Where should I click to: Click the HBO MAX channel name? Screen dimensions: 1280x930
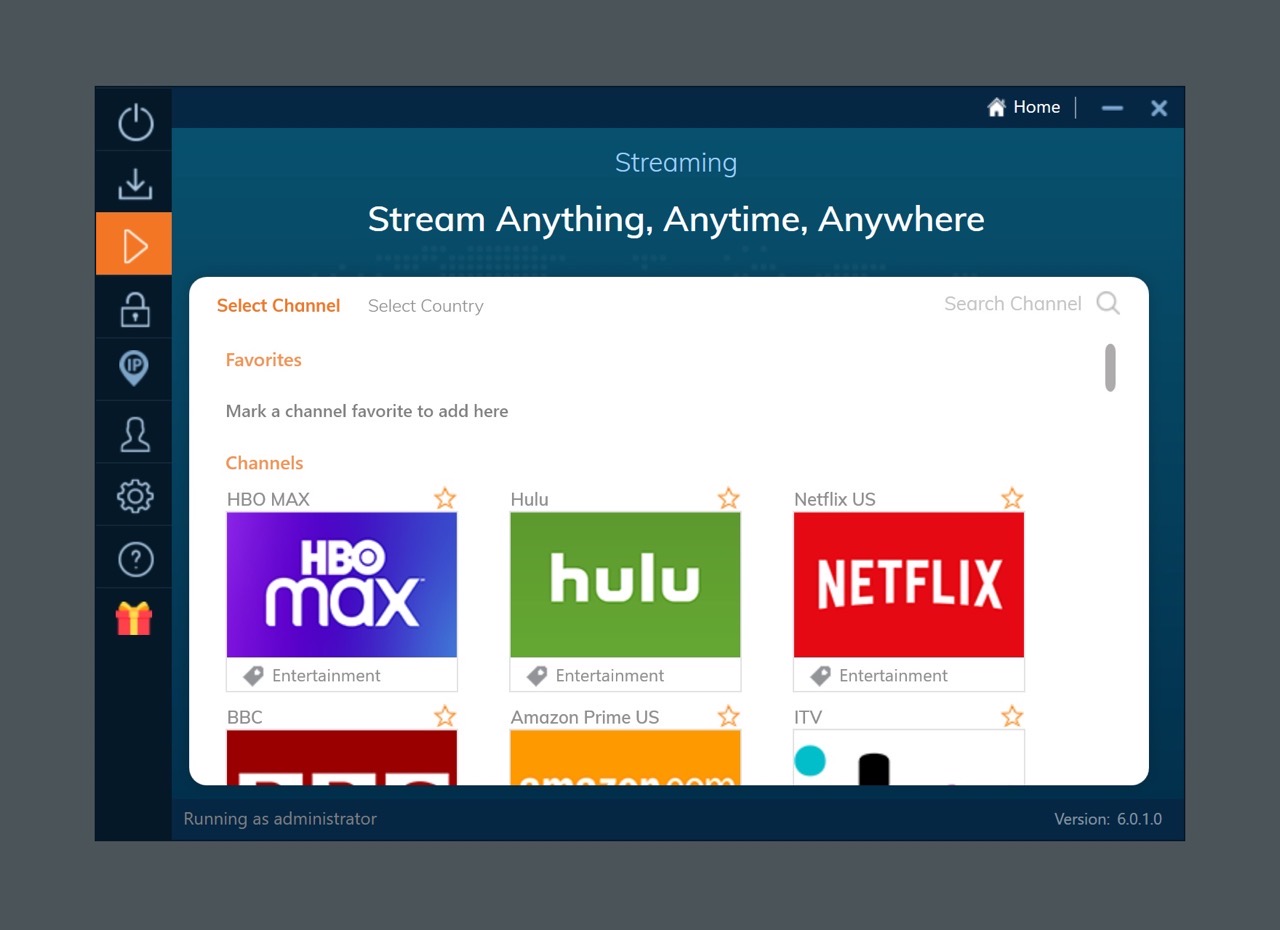[268, 499]
